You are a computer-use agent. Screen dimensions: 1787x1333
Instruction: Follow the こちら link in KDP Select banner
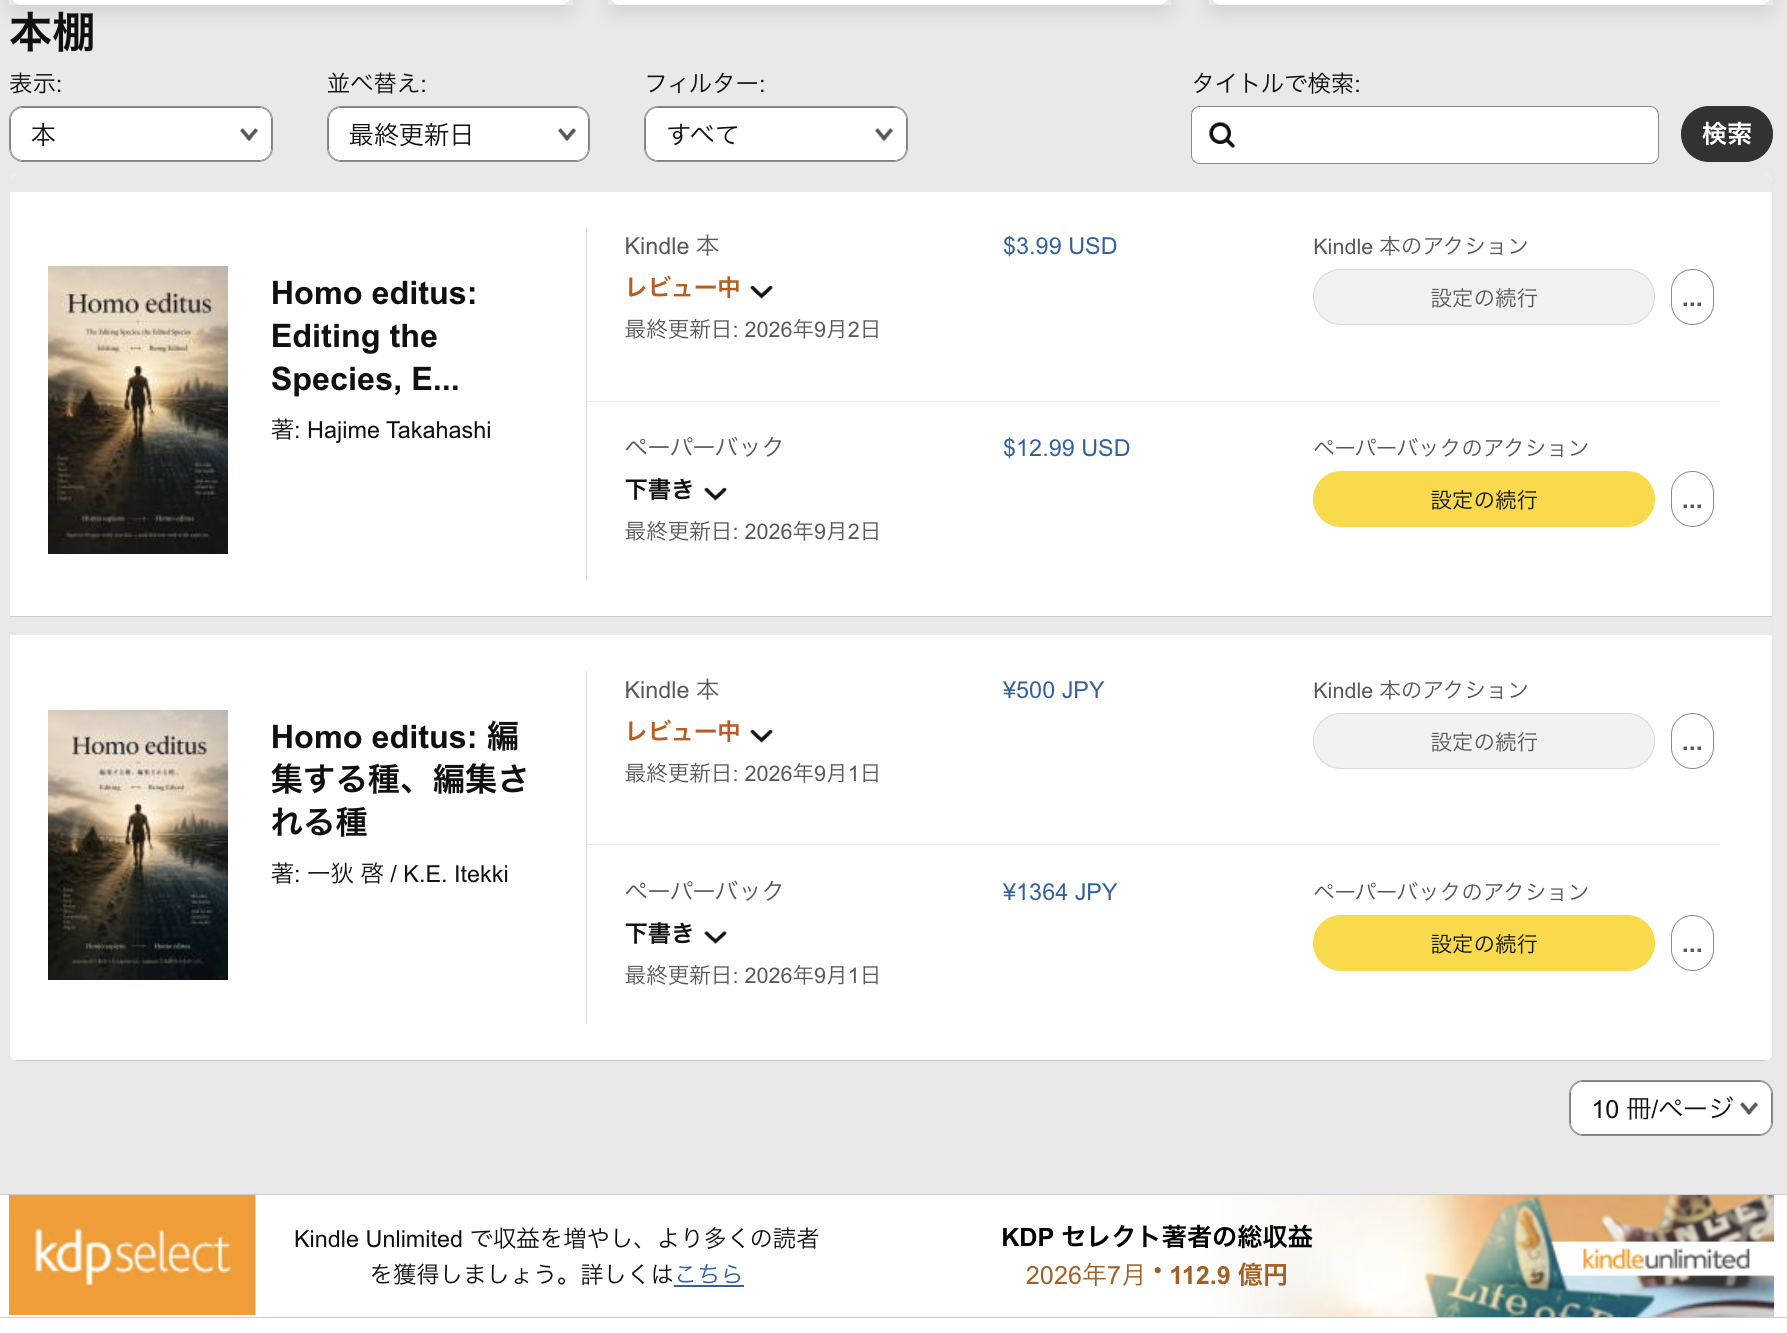[708, 1274]
